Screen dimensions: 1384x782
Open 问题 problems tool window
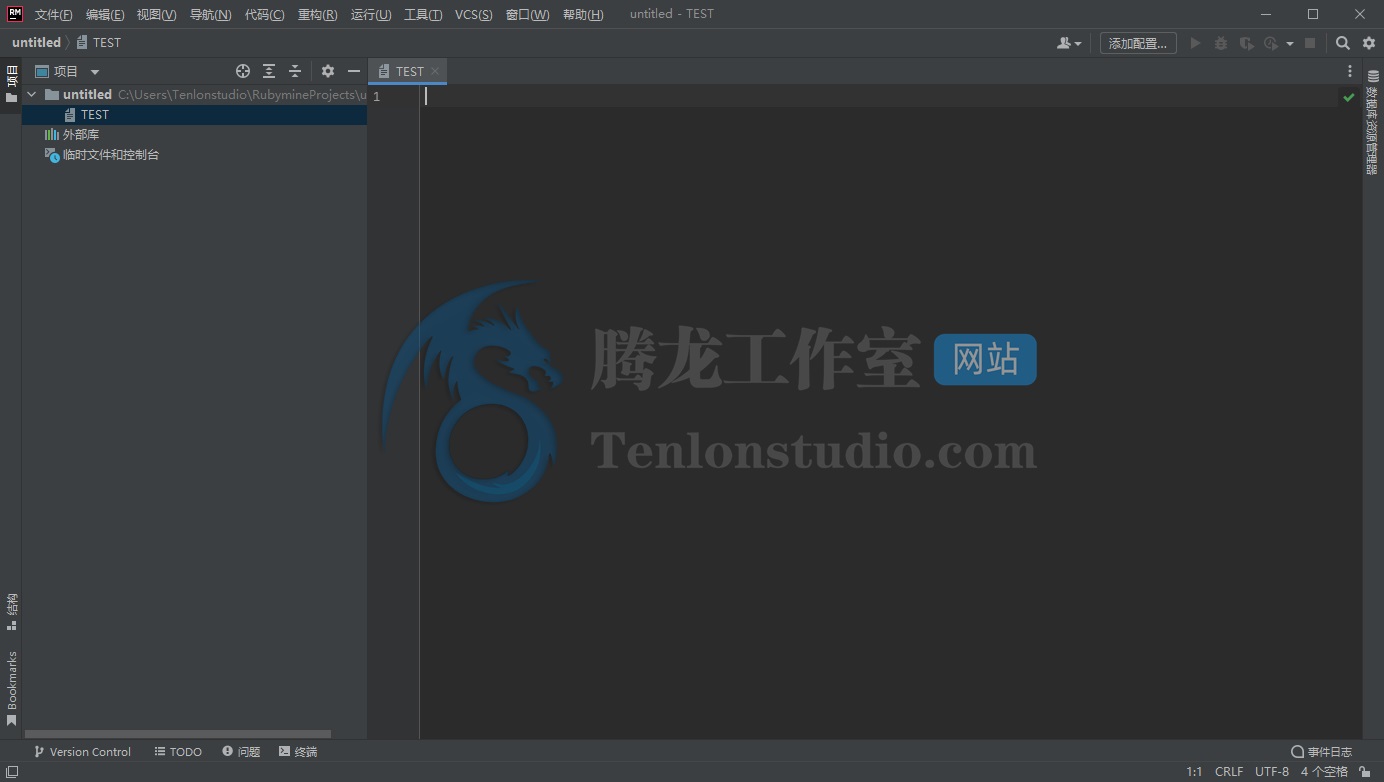coord(241,752)
